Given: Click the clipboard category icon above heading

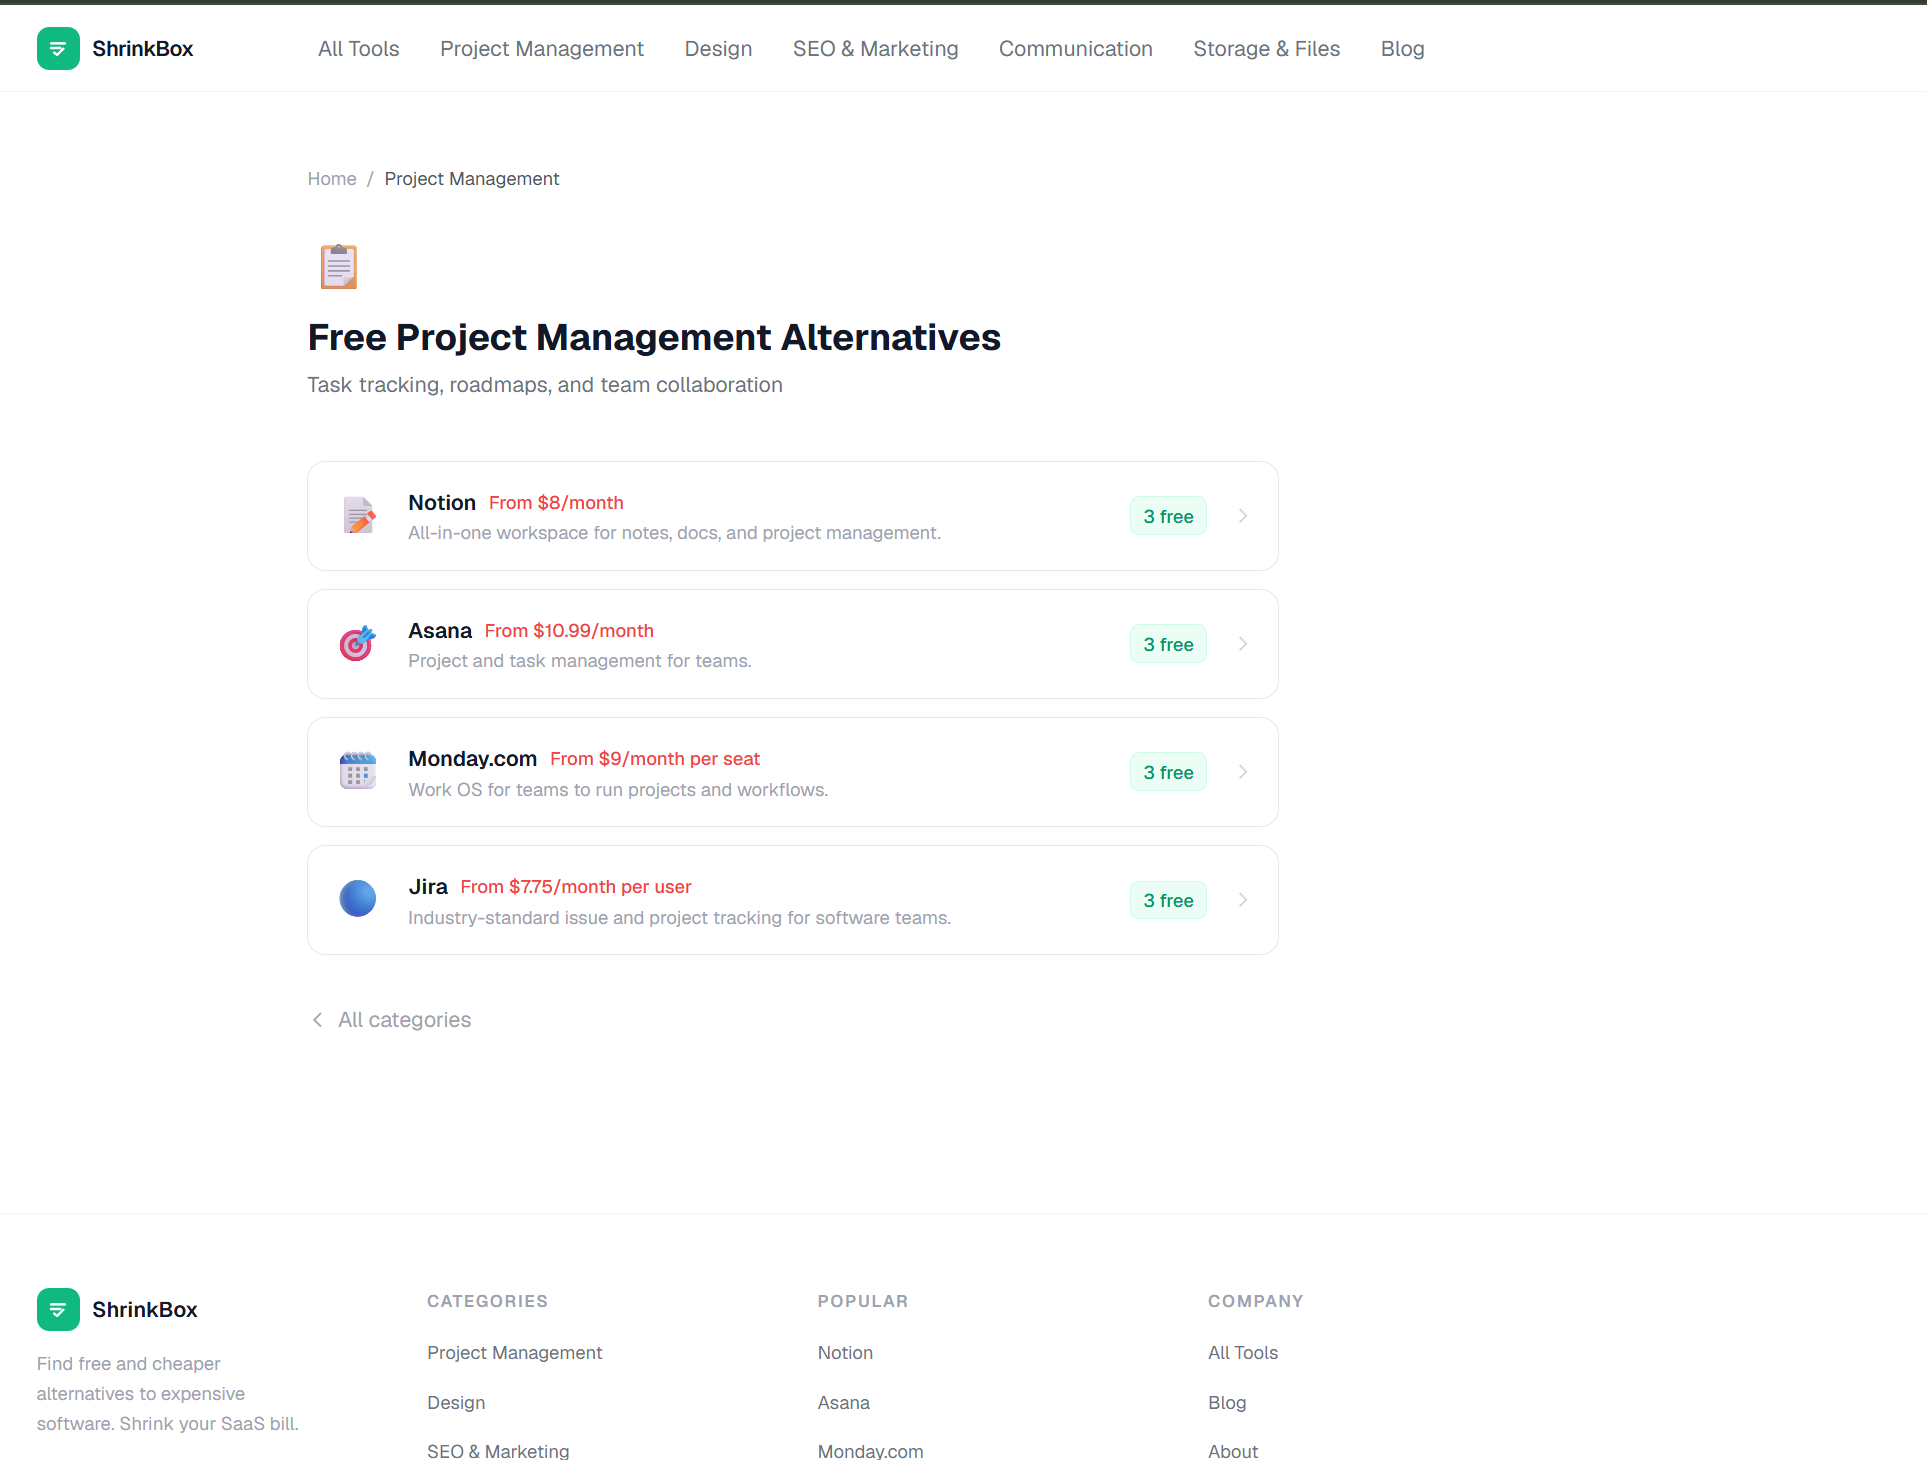Looking at the screenshot, I should (x=339, y=267).
